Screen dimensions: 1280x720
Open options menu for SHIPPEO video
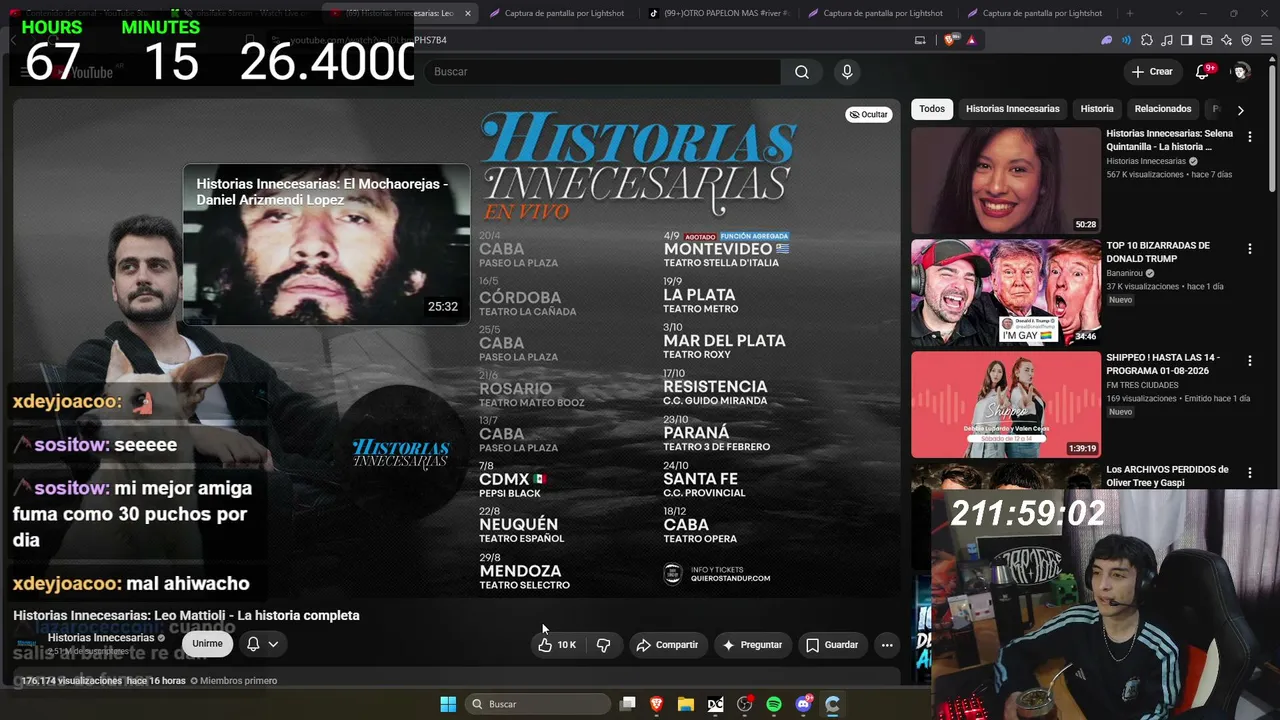pos(1249,361)
